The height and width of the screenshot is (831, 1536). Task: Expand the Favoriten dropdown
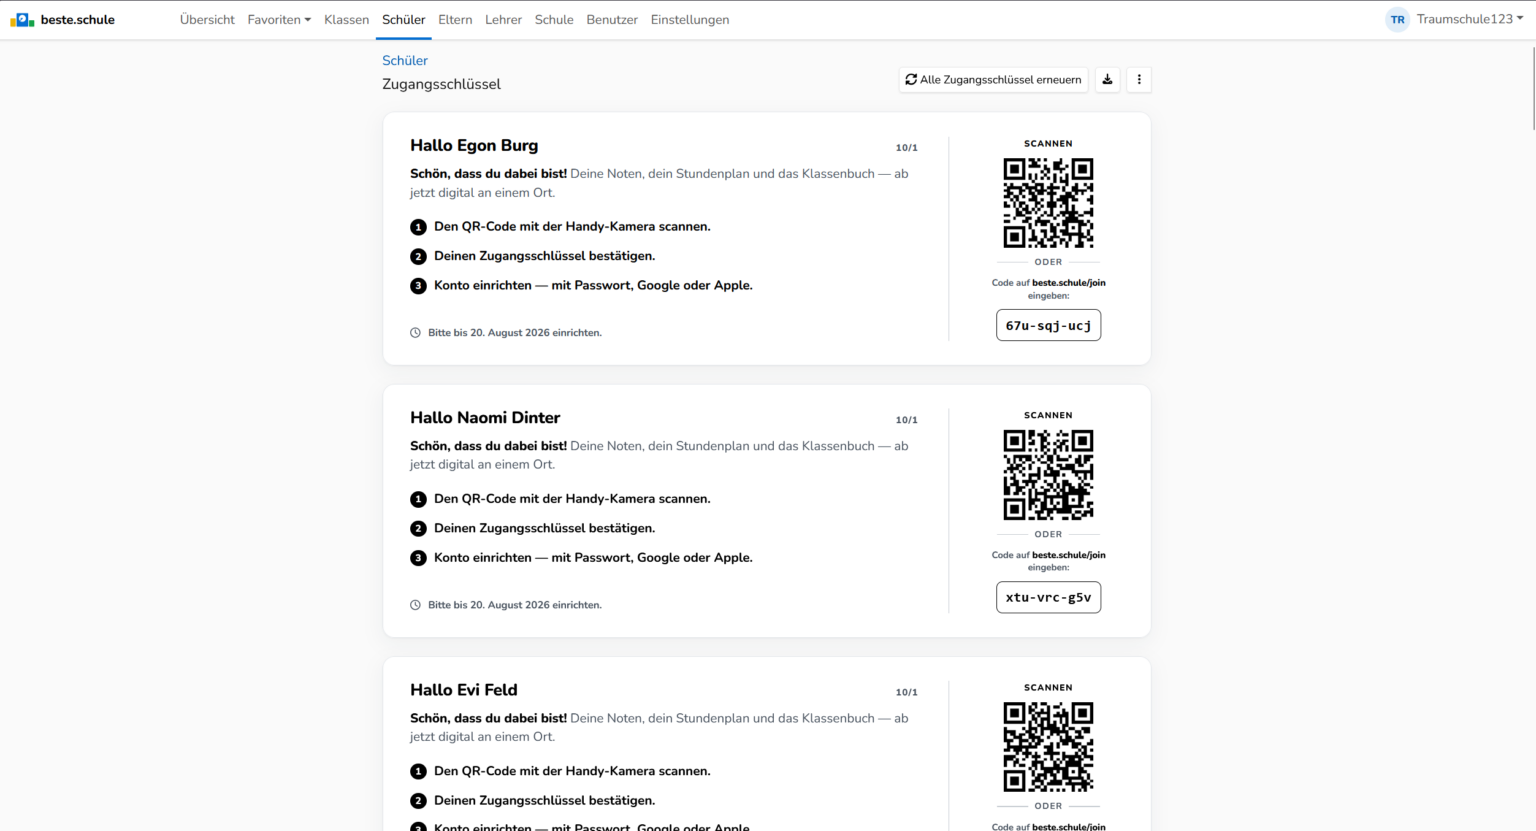tap(279, 19)
